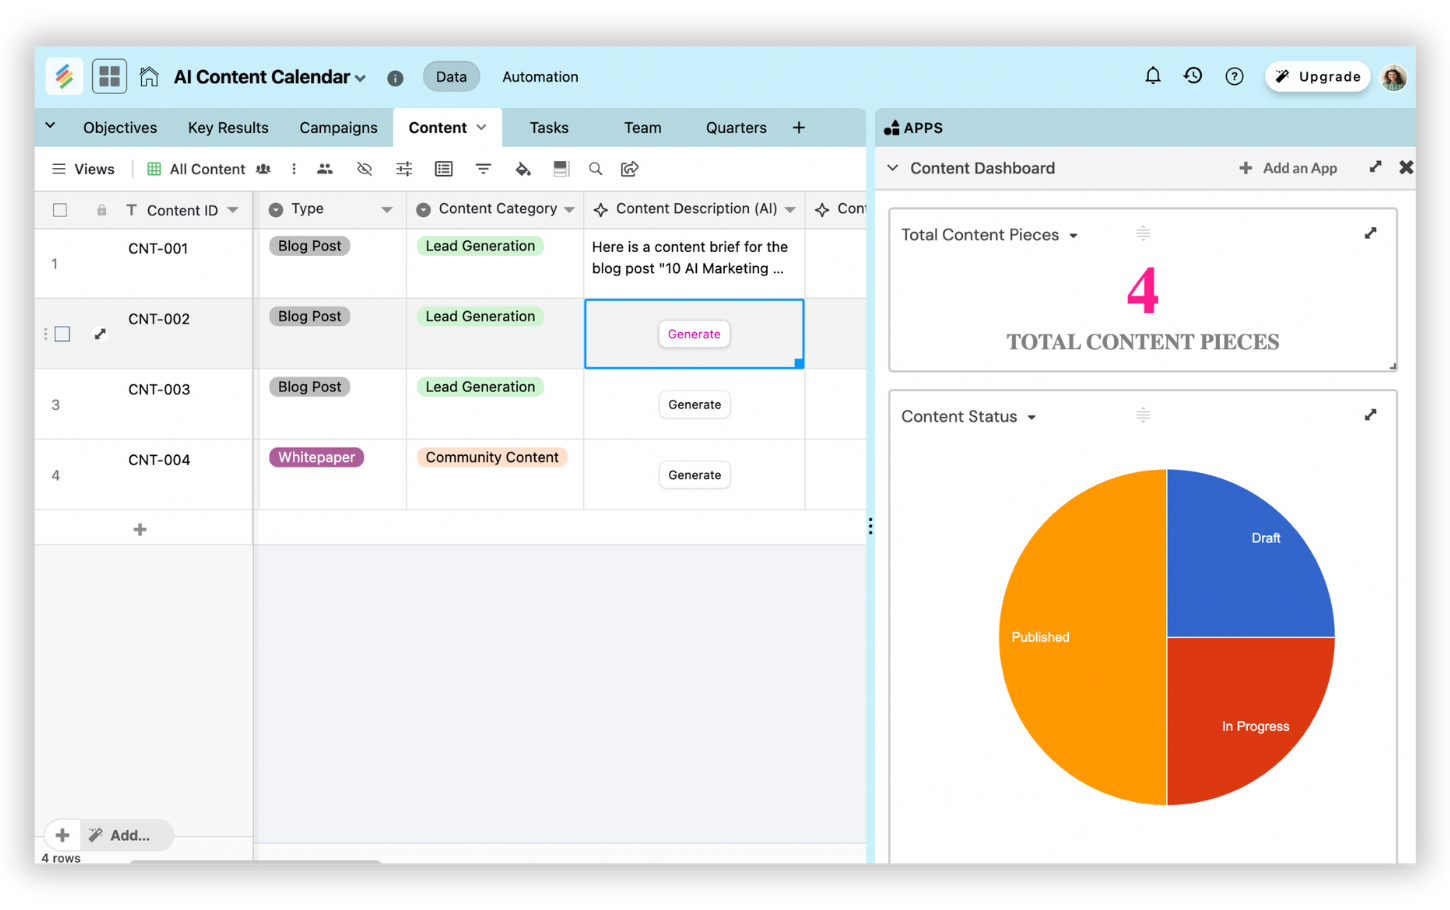This screenshot has width=1450, height=910.
Task: Open the Content Category column dropdown
Action: 569,210
